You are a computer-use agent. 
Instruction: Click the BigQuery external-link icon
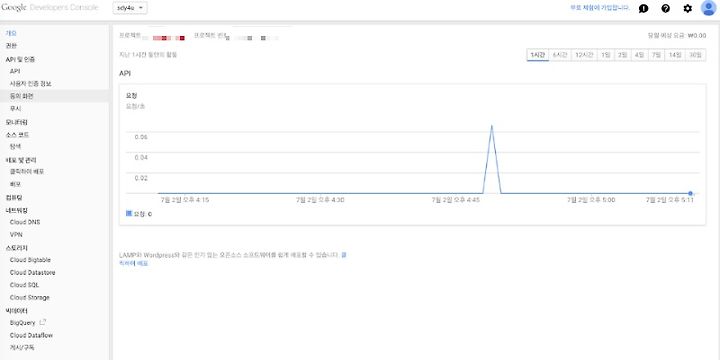[43, 322]
